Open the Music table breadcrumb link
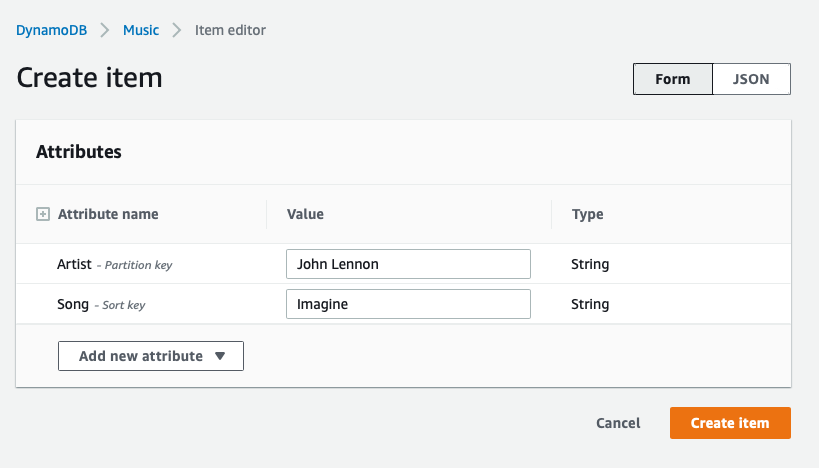819x468 pixels. click(x=141, y=30)
